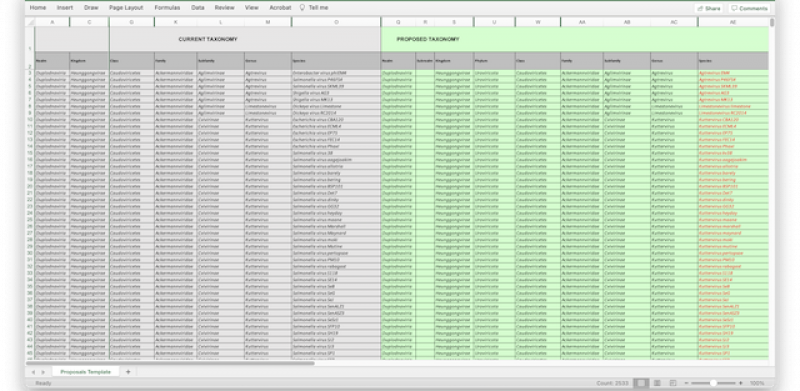Add a new sheet with plus icon
Image resolution: width=800 pixels, height=391 pixels.
[128, 372]
